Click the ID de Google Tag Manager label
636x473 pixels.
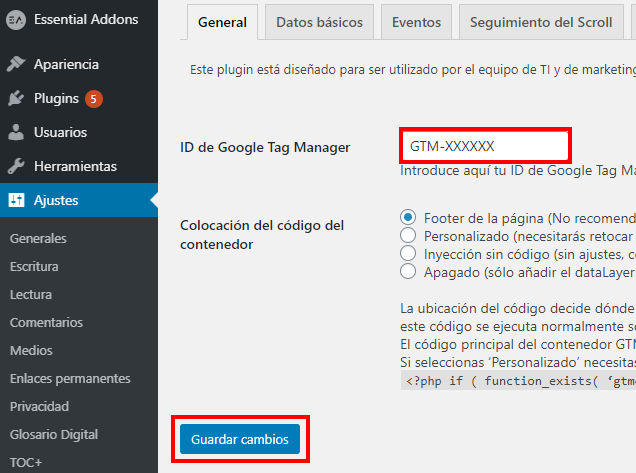click(265, 147)
